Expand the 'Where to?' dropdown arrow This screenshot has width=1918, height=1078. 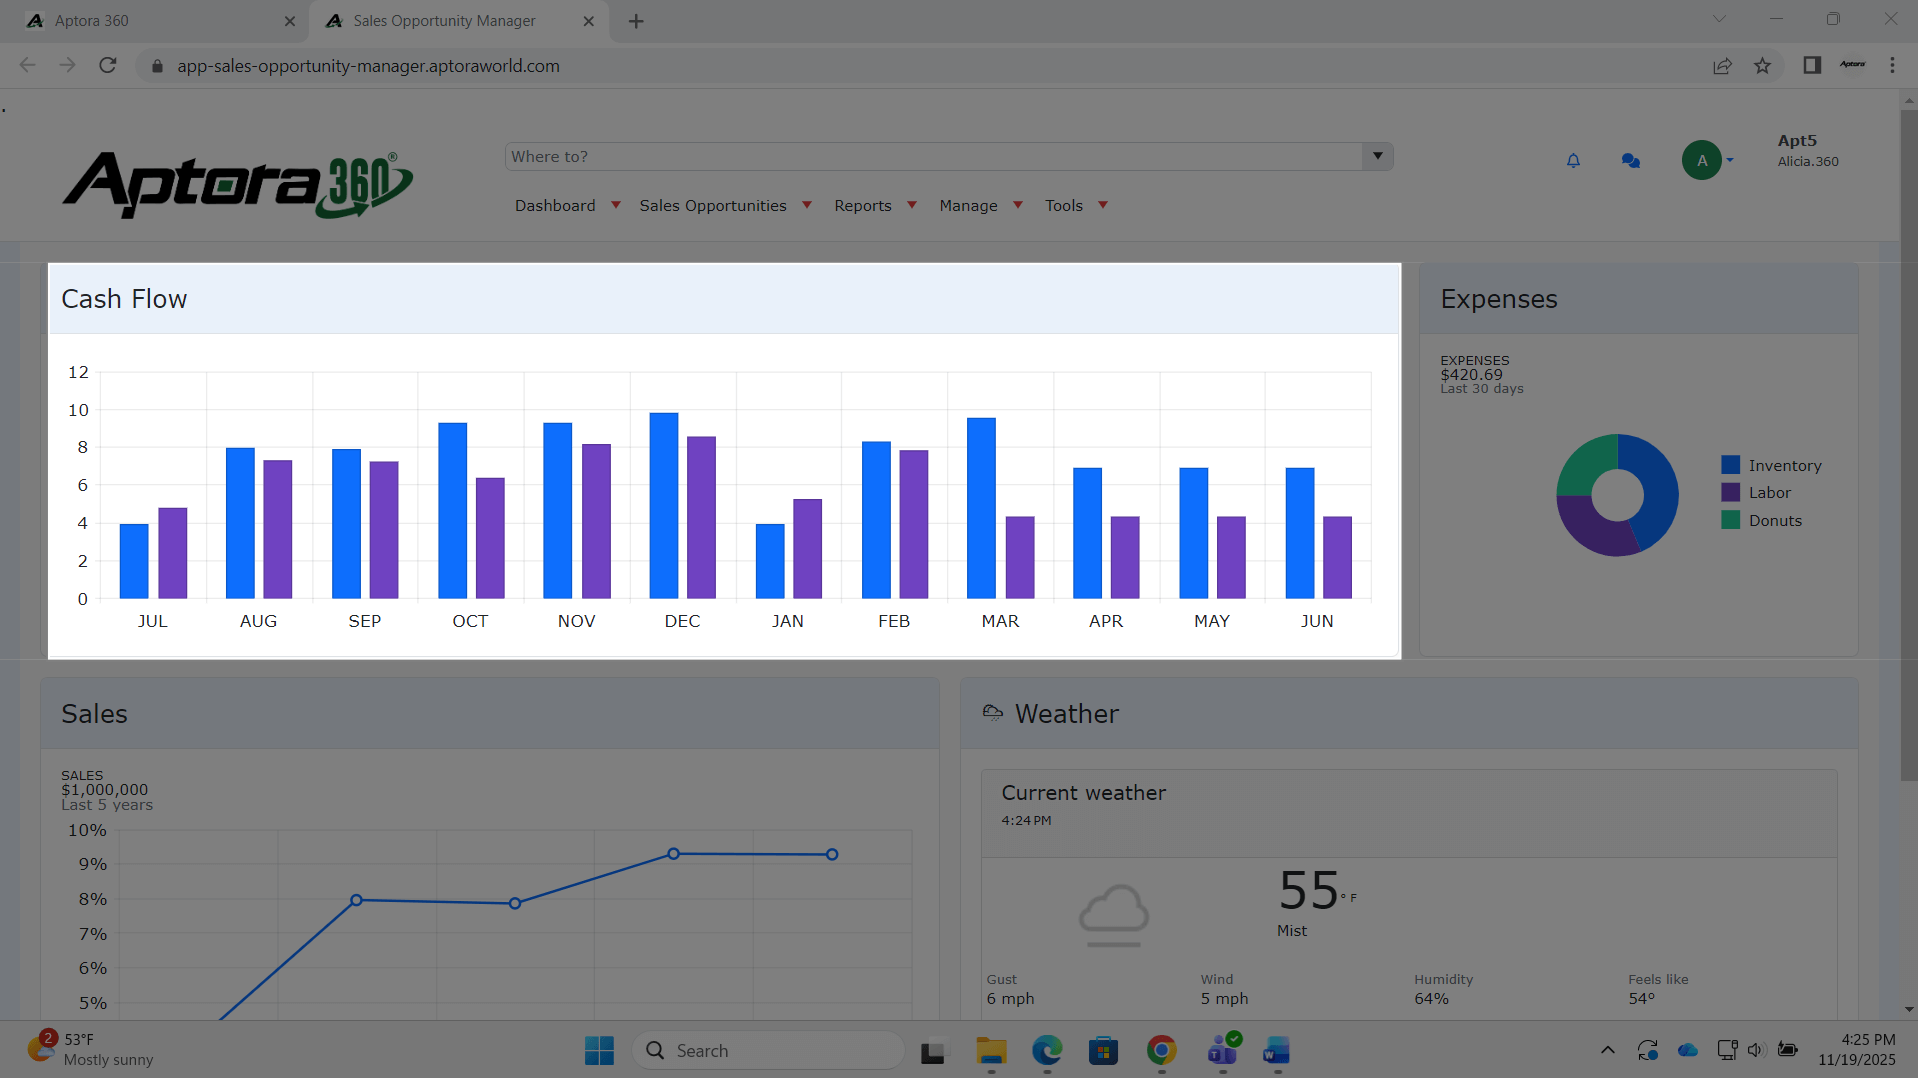click(1377, 156)
